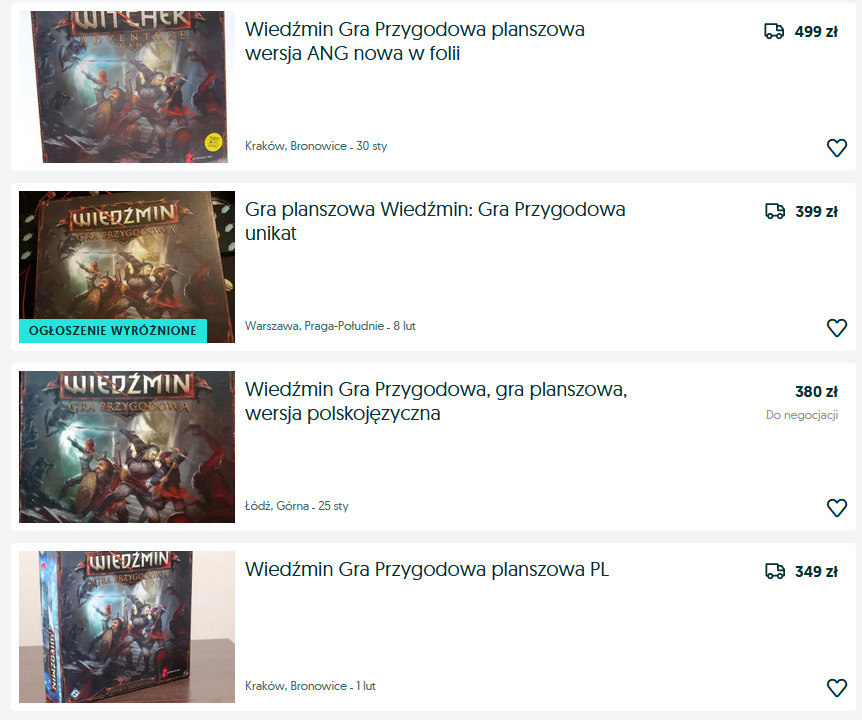Click 'Warszawa, Praga-Południe - 8 lut' location text
Image resolution: width=862 pixels, height=720 pixels.
(330, 326)
